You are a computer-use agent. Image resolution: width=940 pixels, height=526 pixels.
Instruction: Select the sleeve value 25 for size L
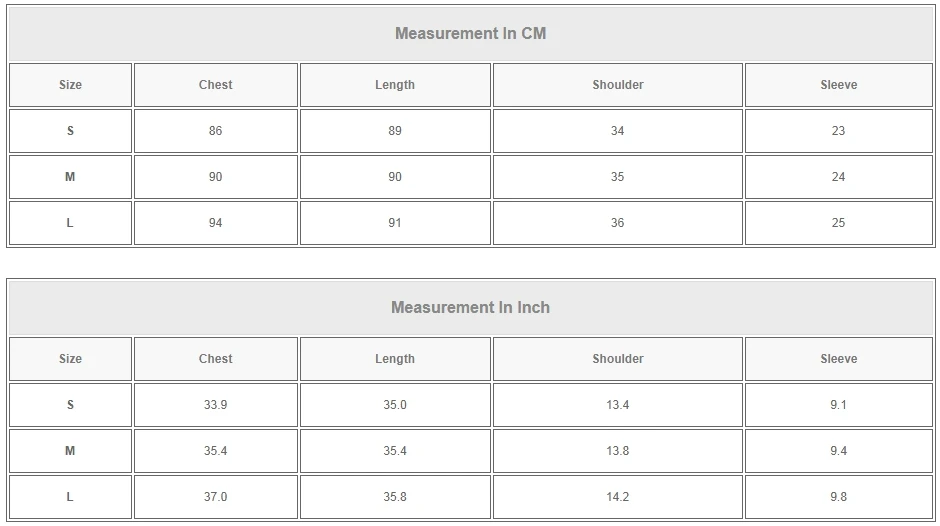click(x=838, y=223)
